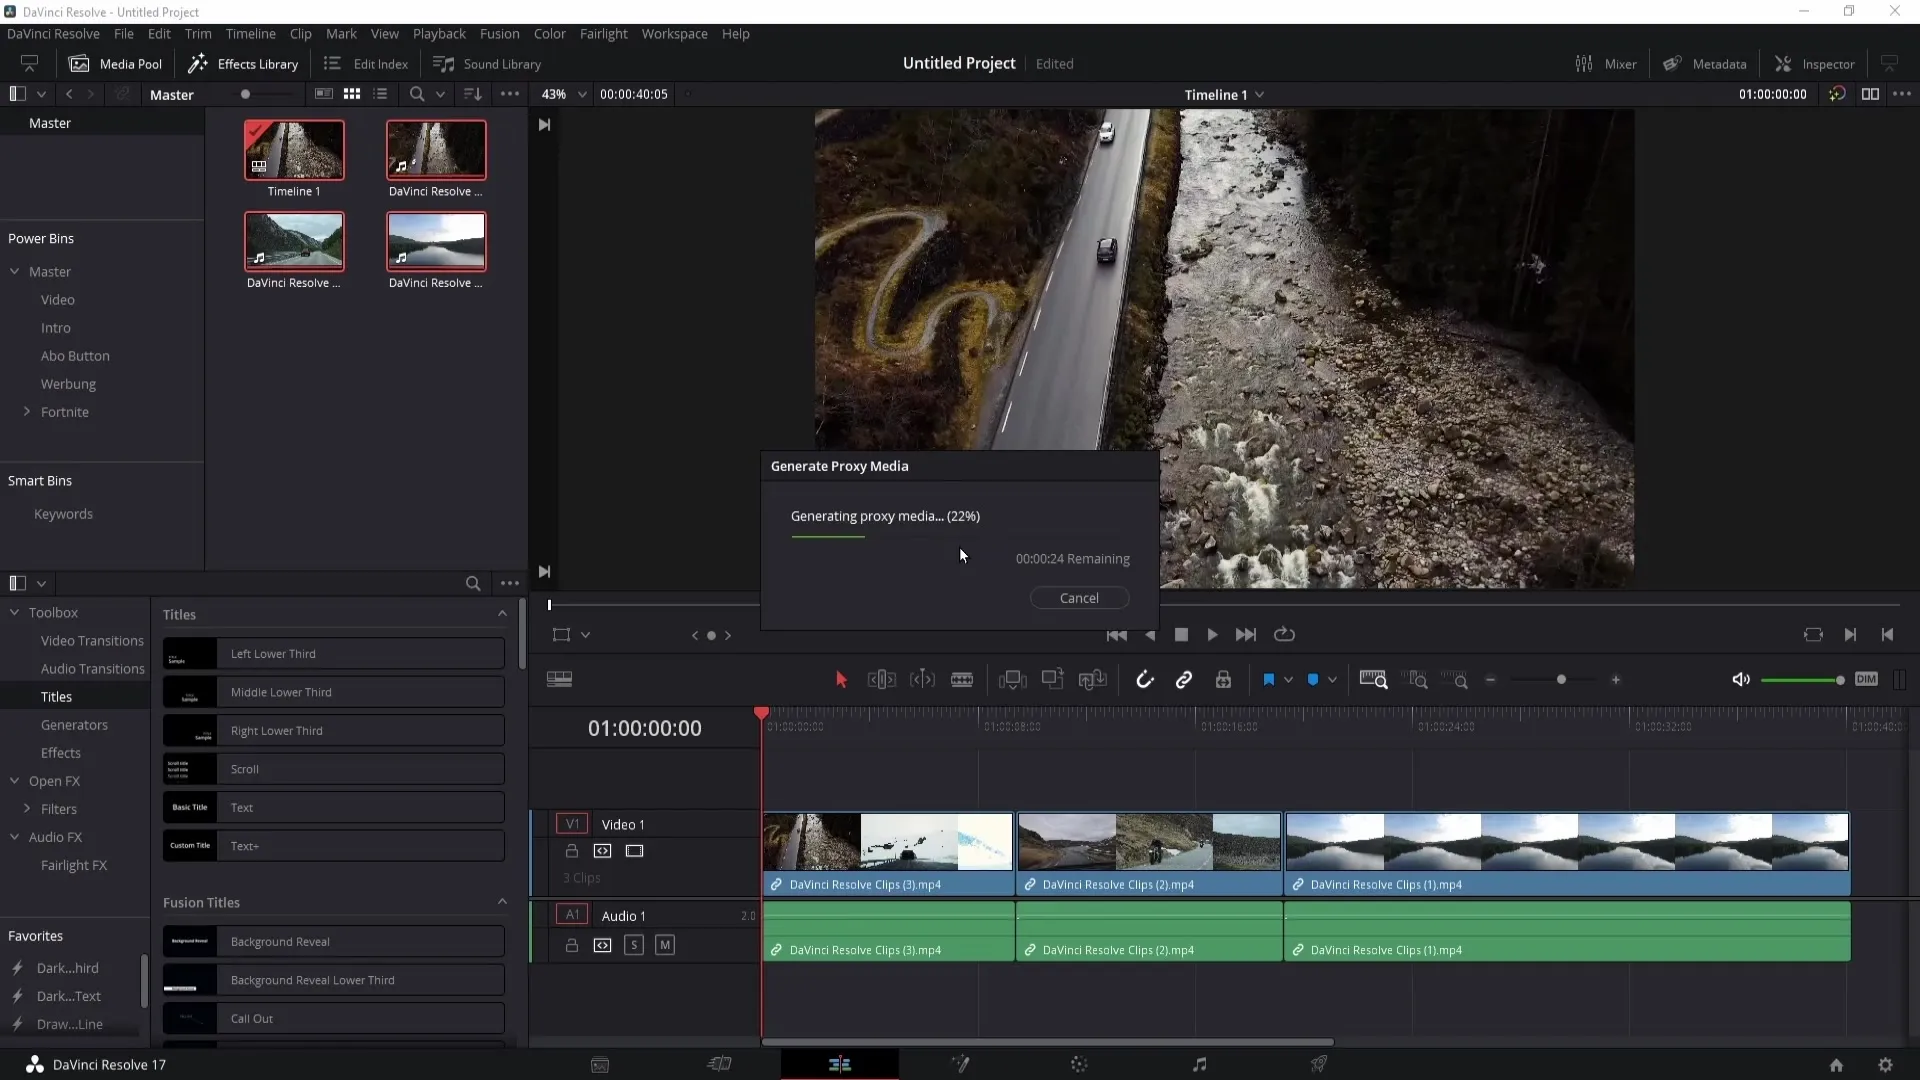Open the Cut page tab
The width and height of the screenshot is (1920, 1080).
(720, 1065)
